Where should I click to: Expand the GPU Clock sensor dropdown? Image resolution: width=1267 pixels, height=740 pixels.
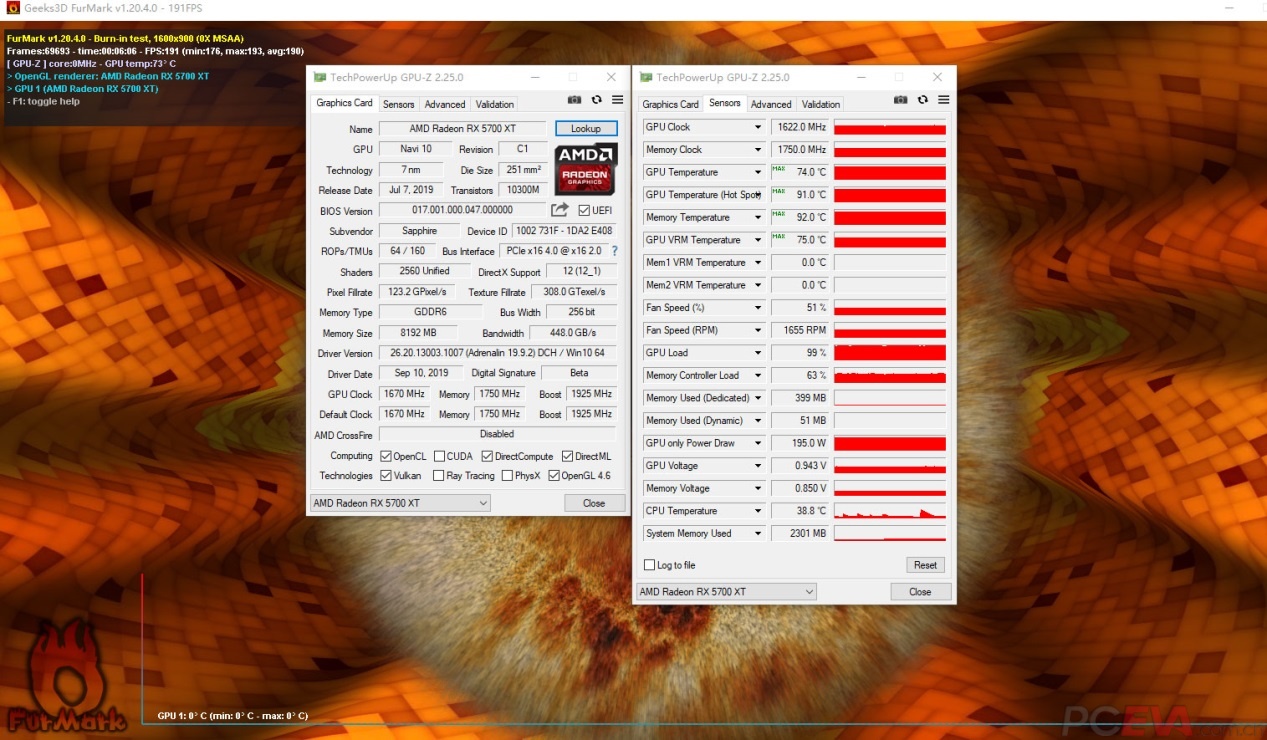[x=757, y=127]
